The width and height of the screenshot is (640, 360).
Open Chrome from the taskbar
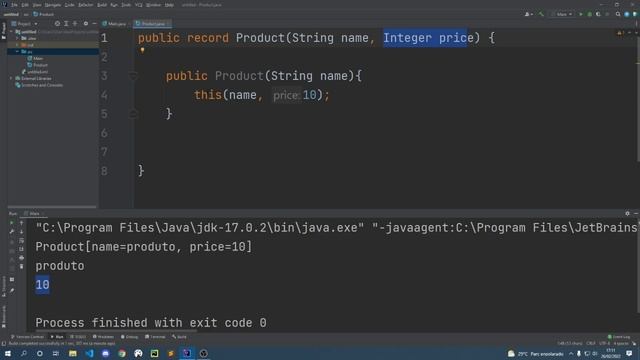click(x=122, y=353)
